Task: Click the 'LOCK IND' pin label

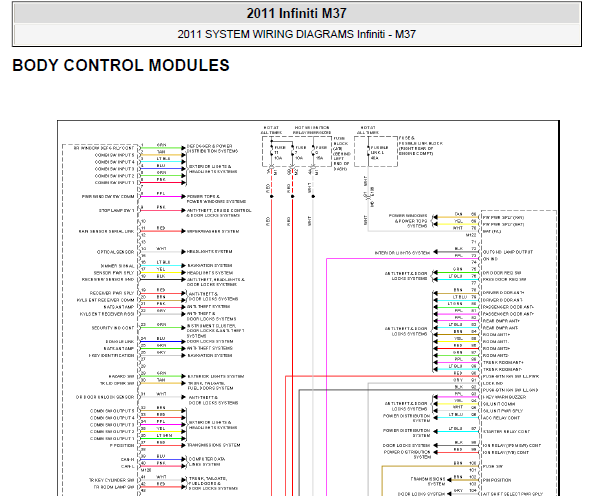Action: 492,384
